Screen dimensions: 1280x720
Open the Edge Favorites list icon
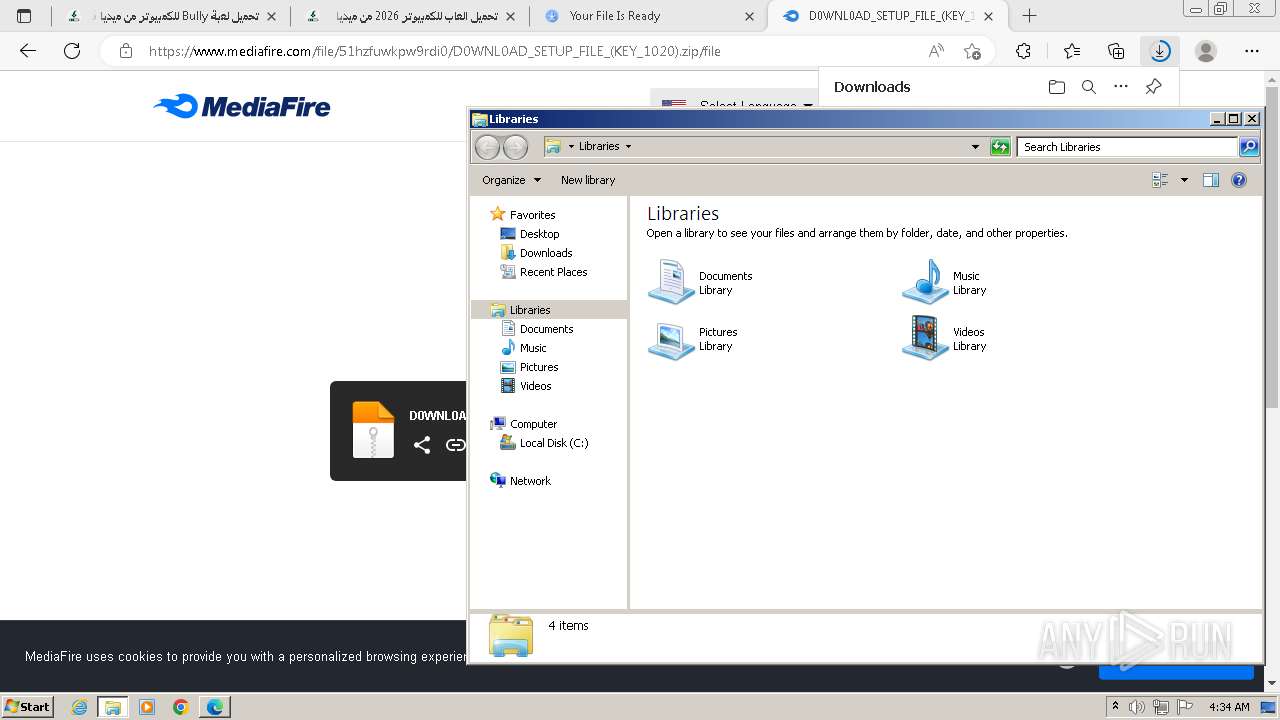point(1072,51)
